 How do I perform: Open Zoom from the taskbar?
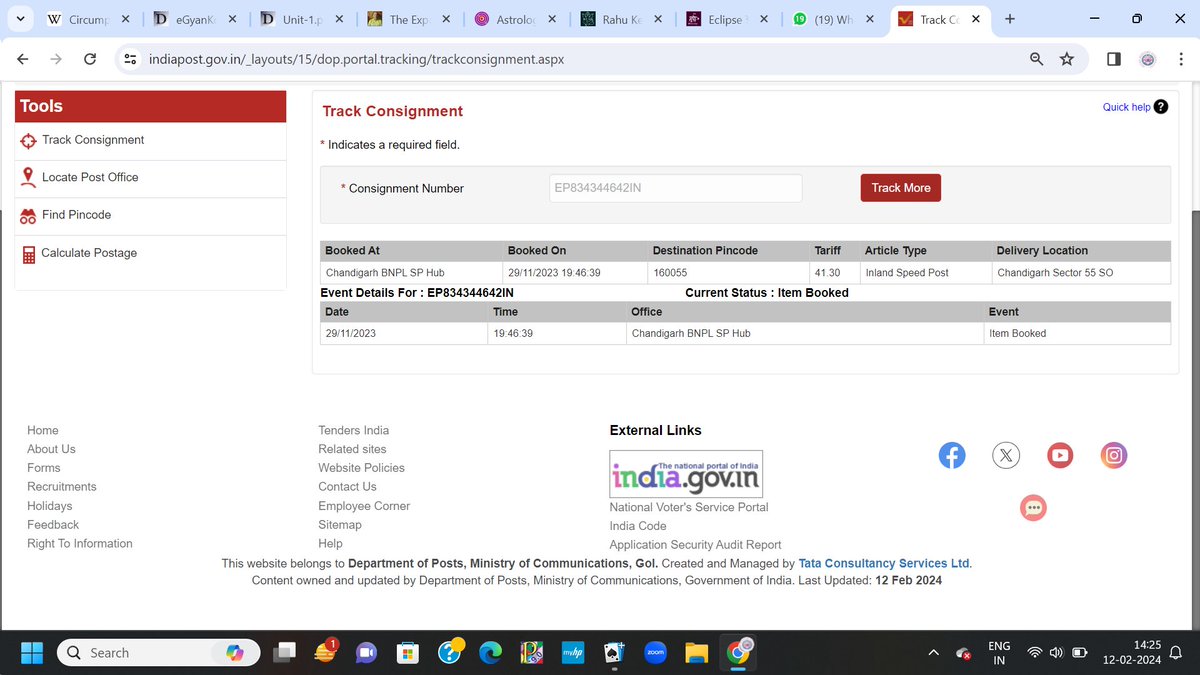656,653
